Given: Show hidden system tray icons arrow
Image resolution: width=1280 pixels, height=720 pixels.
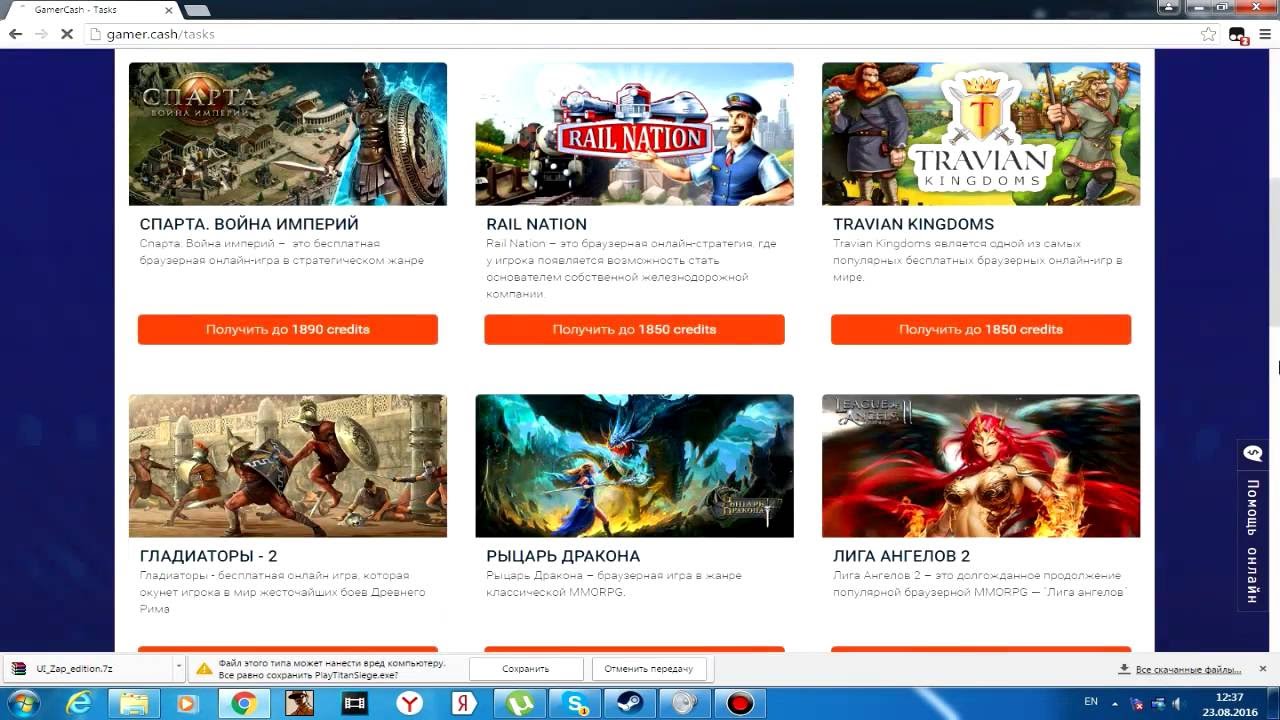Looking at the screenshot, I should coord(1115,704).
